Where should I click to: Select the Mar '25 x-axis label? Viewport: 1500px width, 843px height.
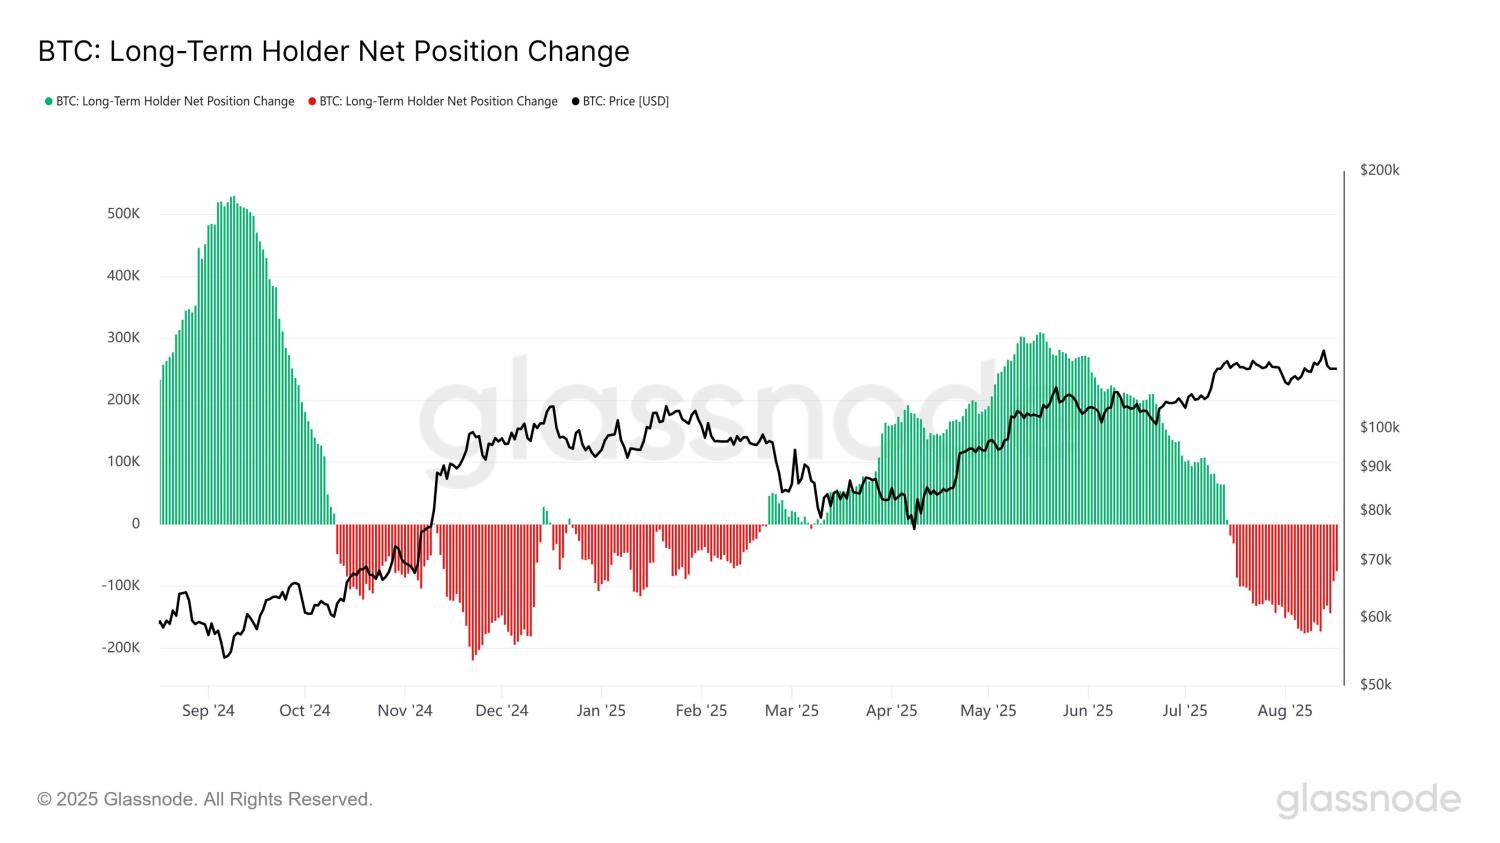[x=791, y=711]
